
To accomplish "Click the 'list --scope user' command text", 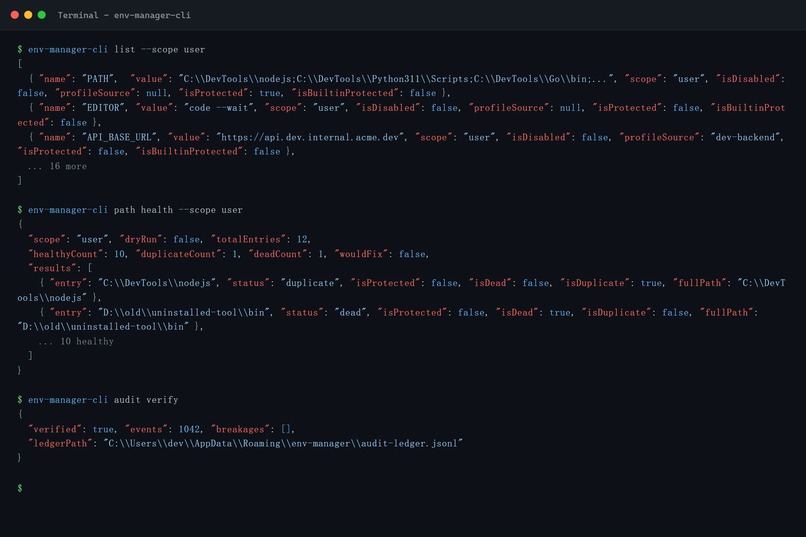I will (159, 49).
